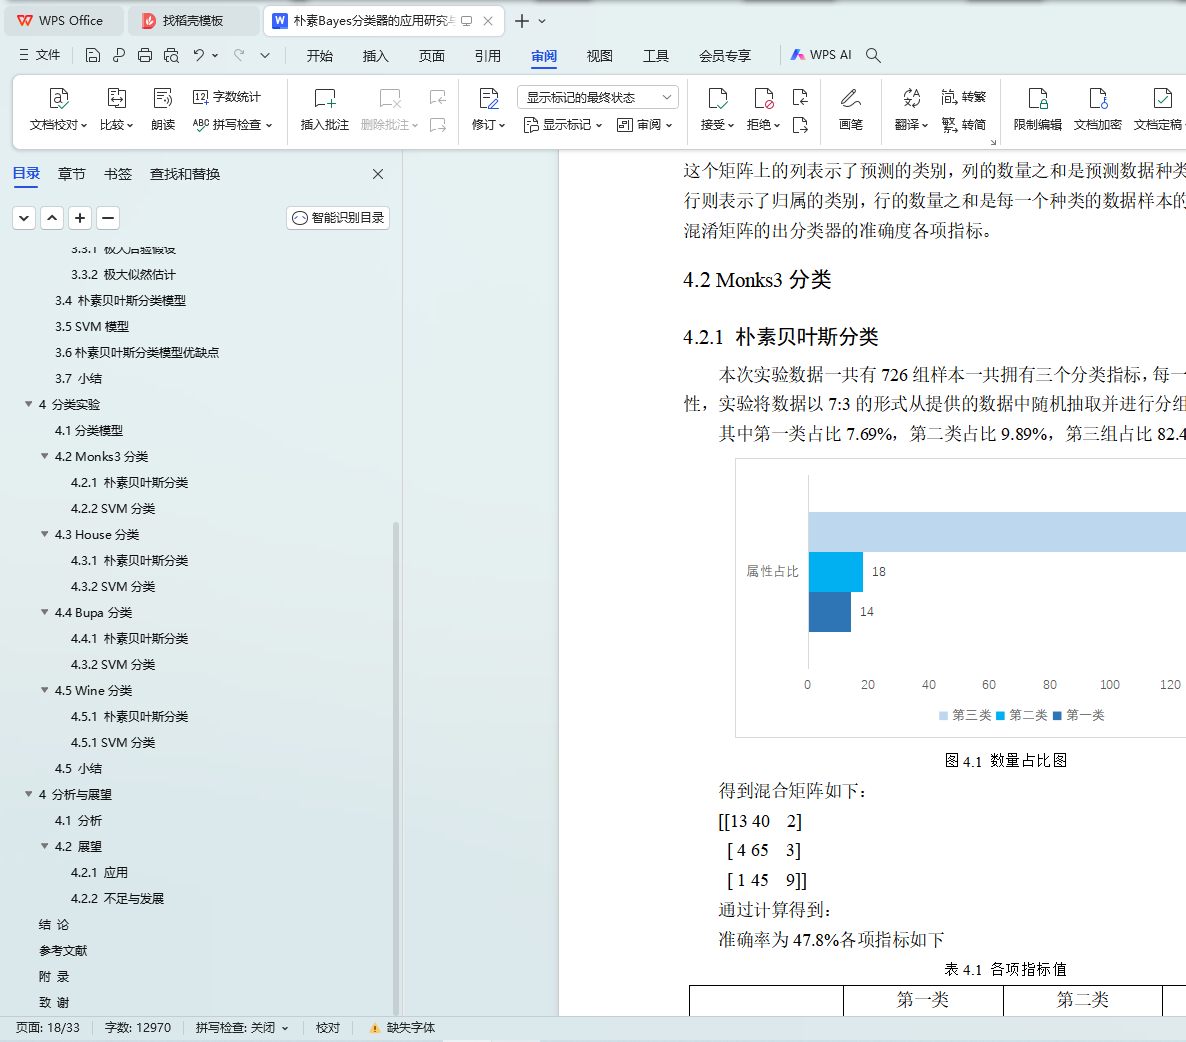The width and height of the screenshot is (1186, 1042).
Task: Open the 文件 menu
Action: tap(39, 55)
